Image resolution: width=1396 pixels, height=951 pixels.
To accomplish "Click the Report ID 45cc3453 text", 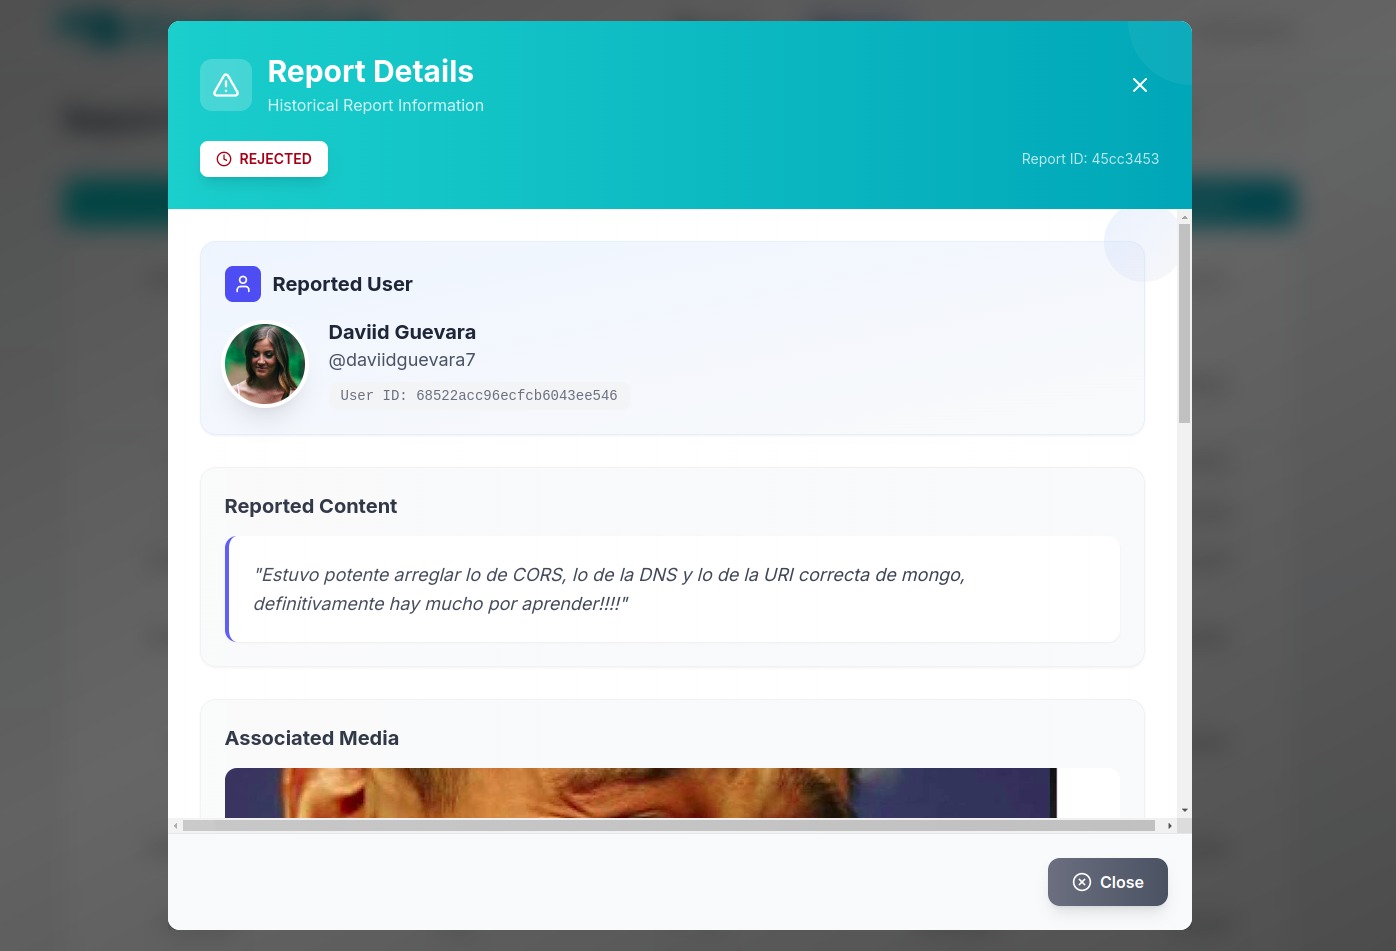I will 1090,159.
